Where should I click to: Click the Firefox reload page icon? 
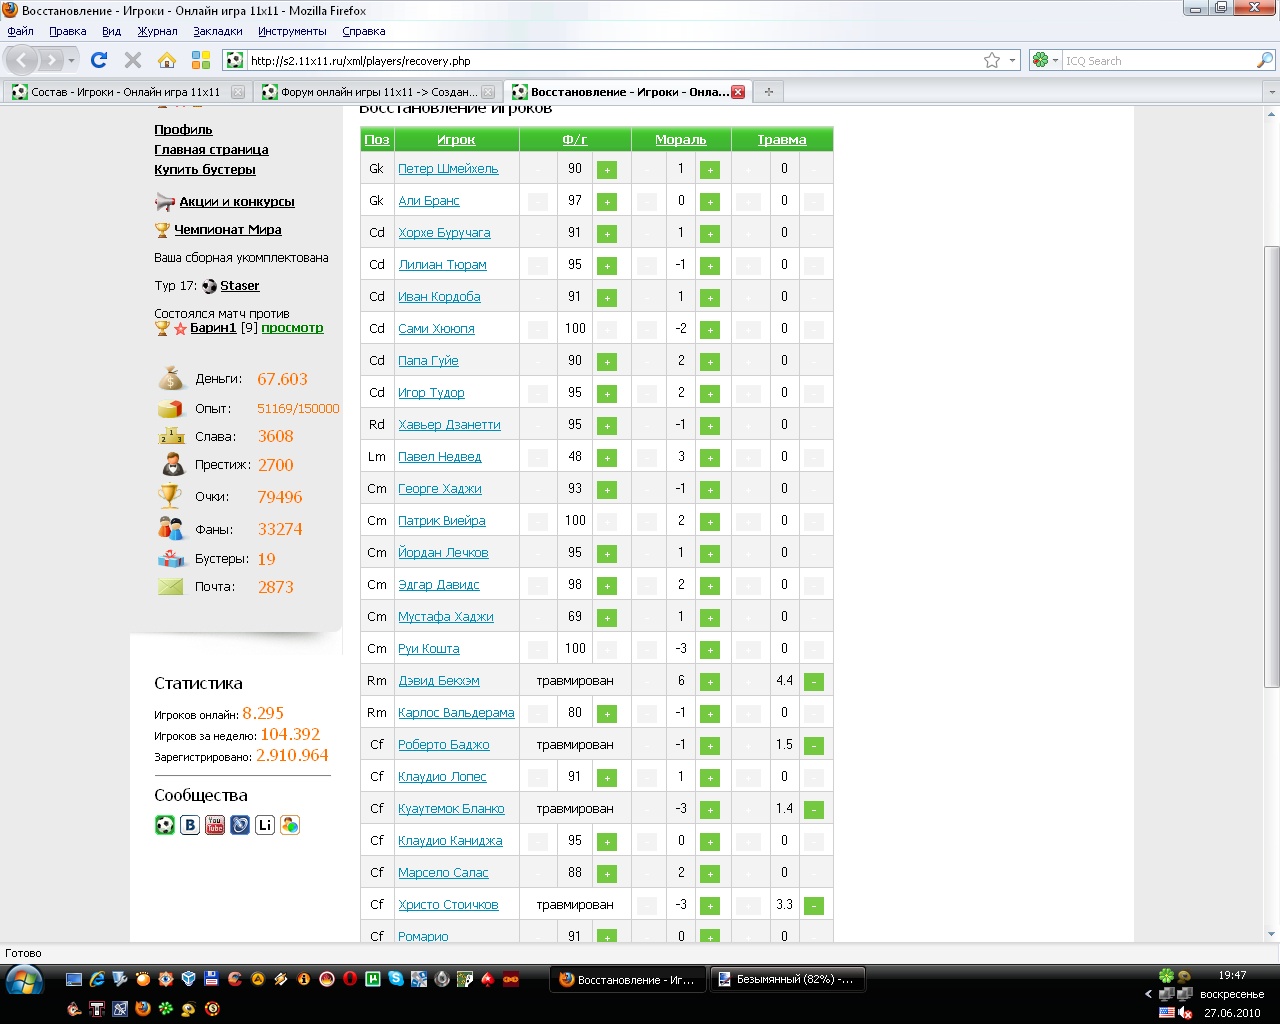pos(99,60)
